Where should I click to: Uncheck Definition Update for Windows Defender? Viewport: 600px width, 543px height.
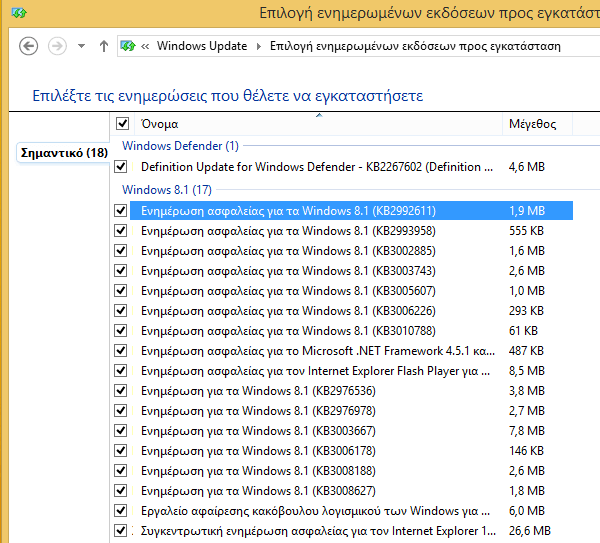[121, 166]
